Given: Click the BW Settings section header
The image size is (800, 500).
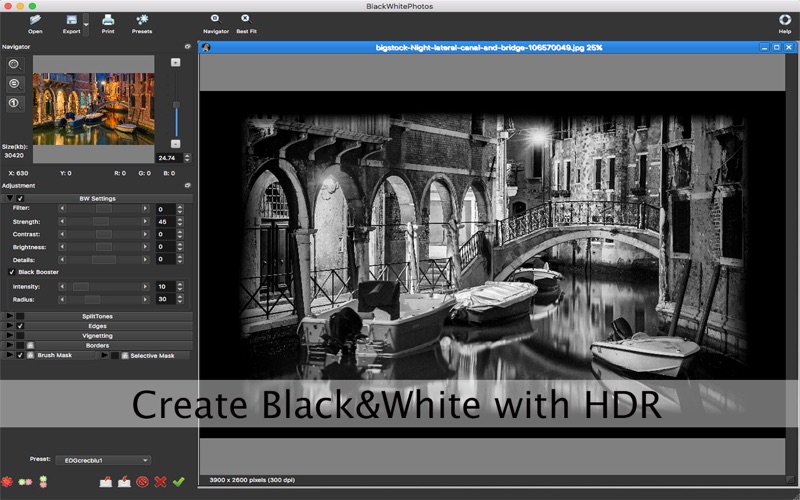Looking at the screenshot, I should (97, 198).
